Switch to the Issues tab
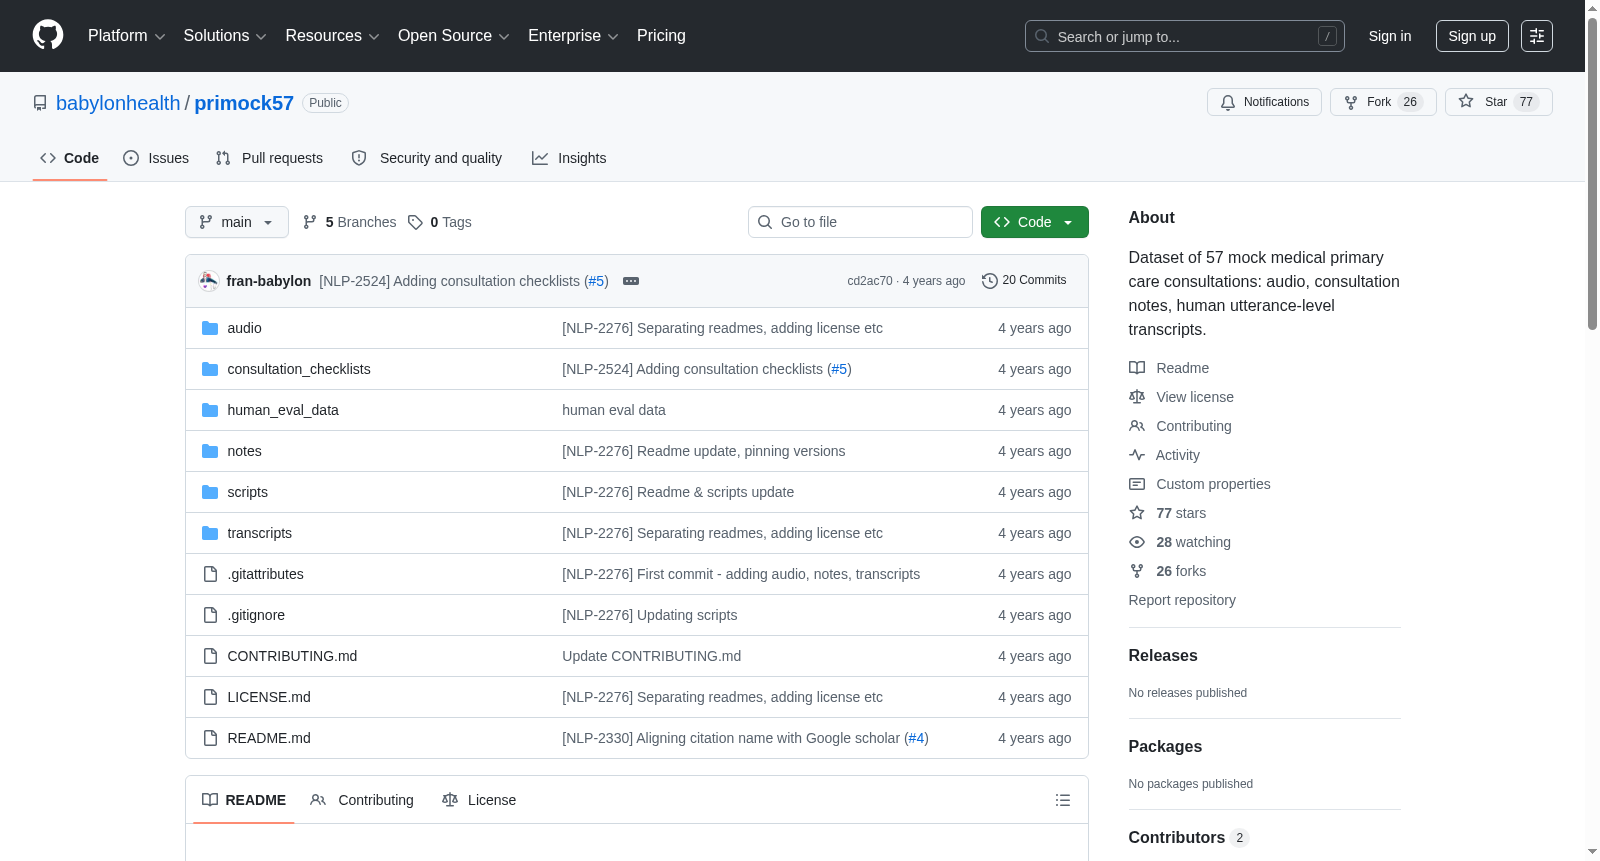This screenshot has width=1600, height=861. [156, 158]
